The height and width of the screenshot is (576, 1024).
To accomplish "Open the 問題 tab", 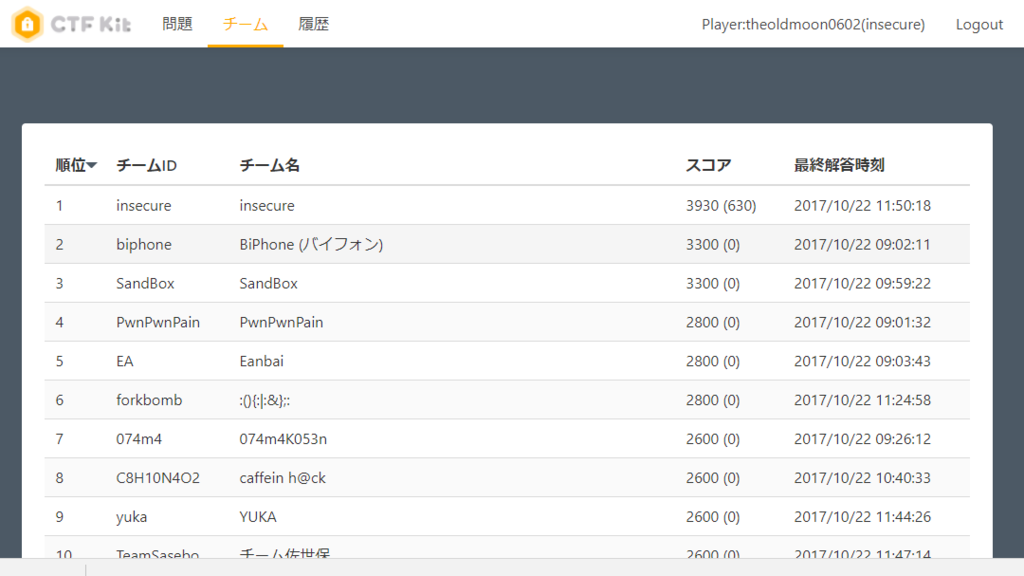I will (x=177, y=24).
